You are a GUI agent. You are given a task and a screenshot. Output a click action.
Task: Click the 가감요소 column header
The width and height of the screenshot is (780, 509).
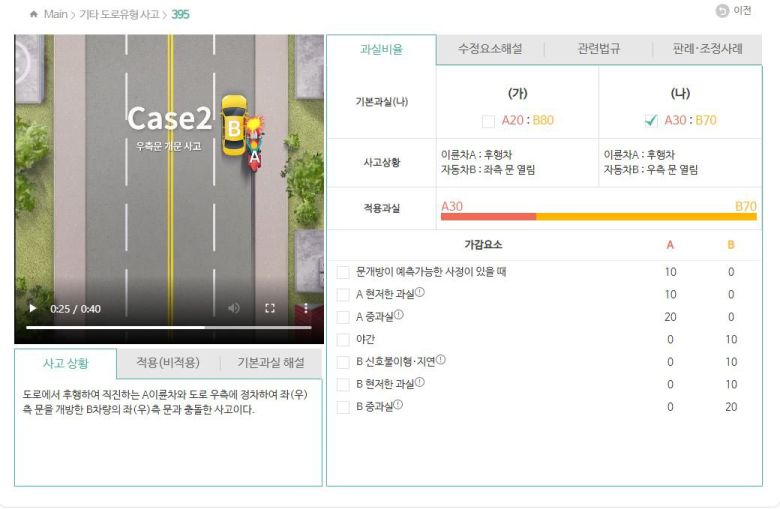point(483,245)
